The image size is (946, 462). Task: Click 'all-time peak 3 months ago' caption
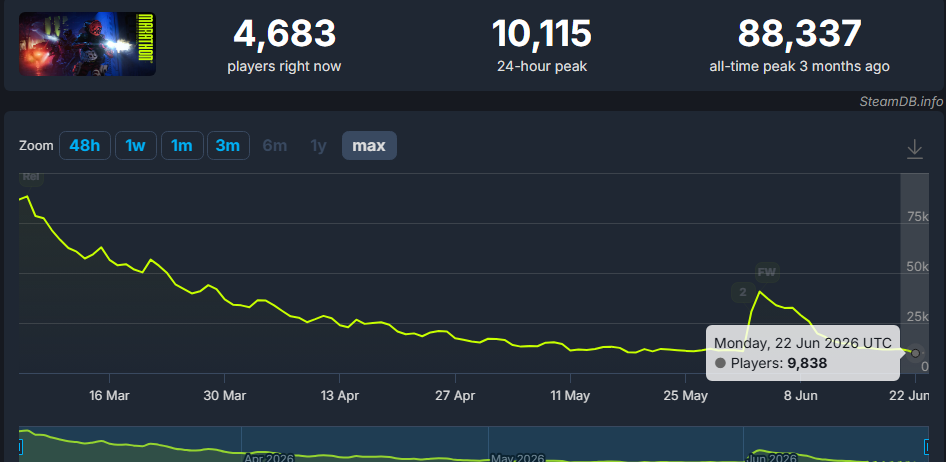799,66
